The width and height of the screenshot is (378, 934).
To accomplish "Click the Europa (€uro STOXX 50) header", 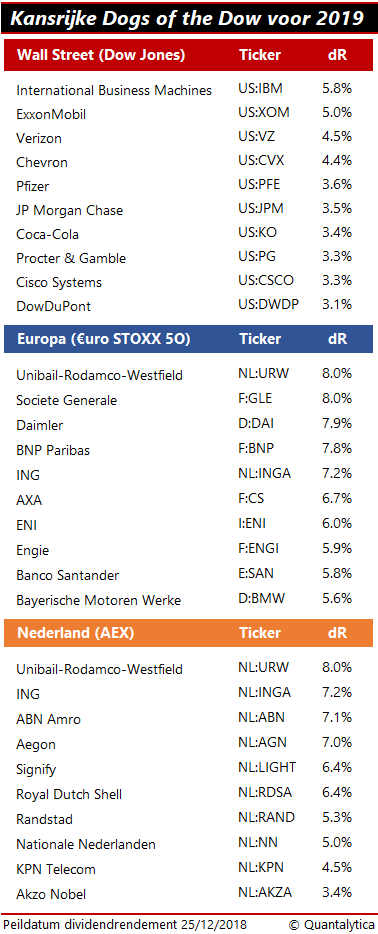I will coord(104,339).
